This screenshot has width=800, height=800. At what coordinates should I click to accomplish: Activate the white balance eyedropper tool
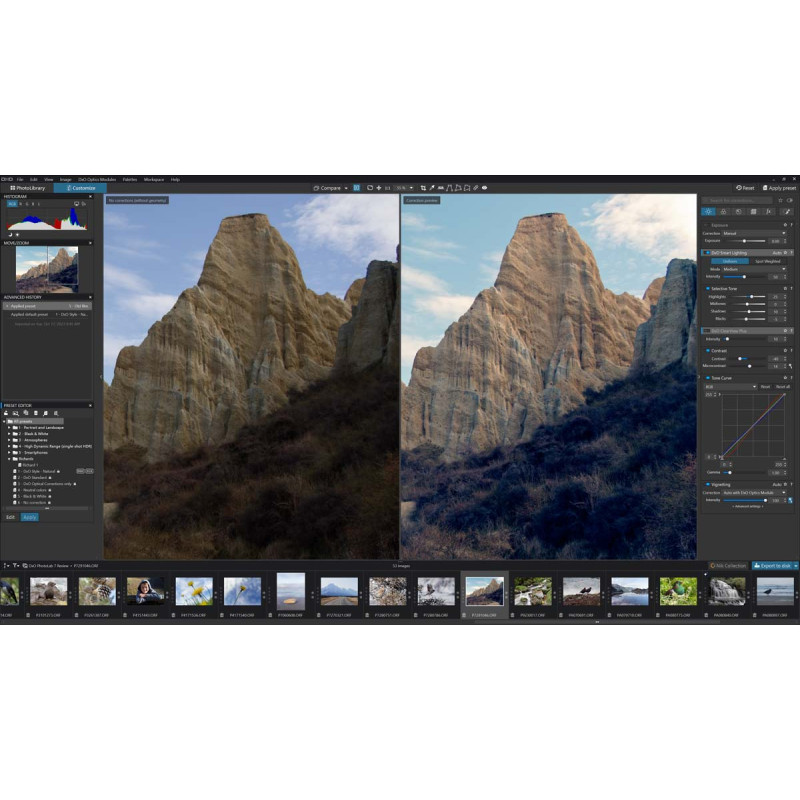[x=432, y=187]
